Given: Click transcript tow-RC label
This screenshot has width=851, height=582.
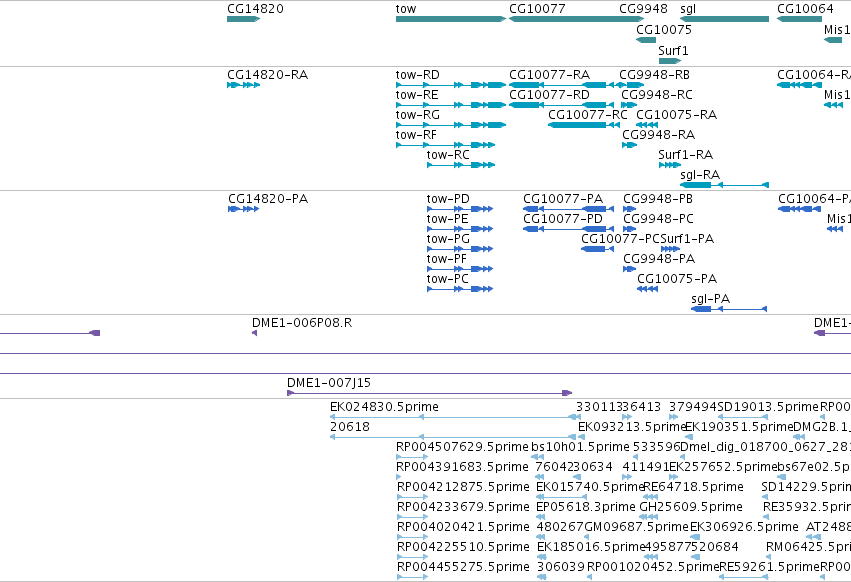Looking at the screenshot, I should tap(448, 155).
